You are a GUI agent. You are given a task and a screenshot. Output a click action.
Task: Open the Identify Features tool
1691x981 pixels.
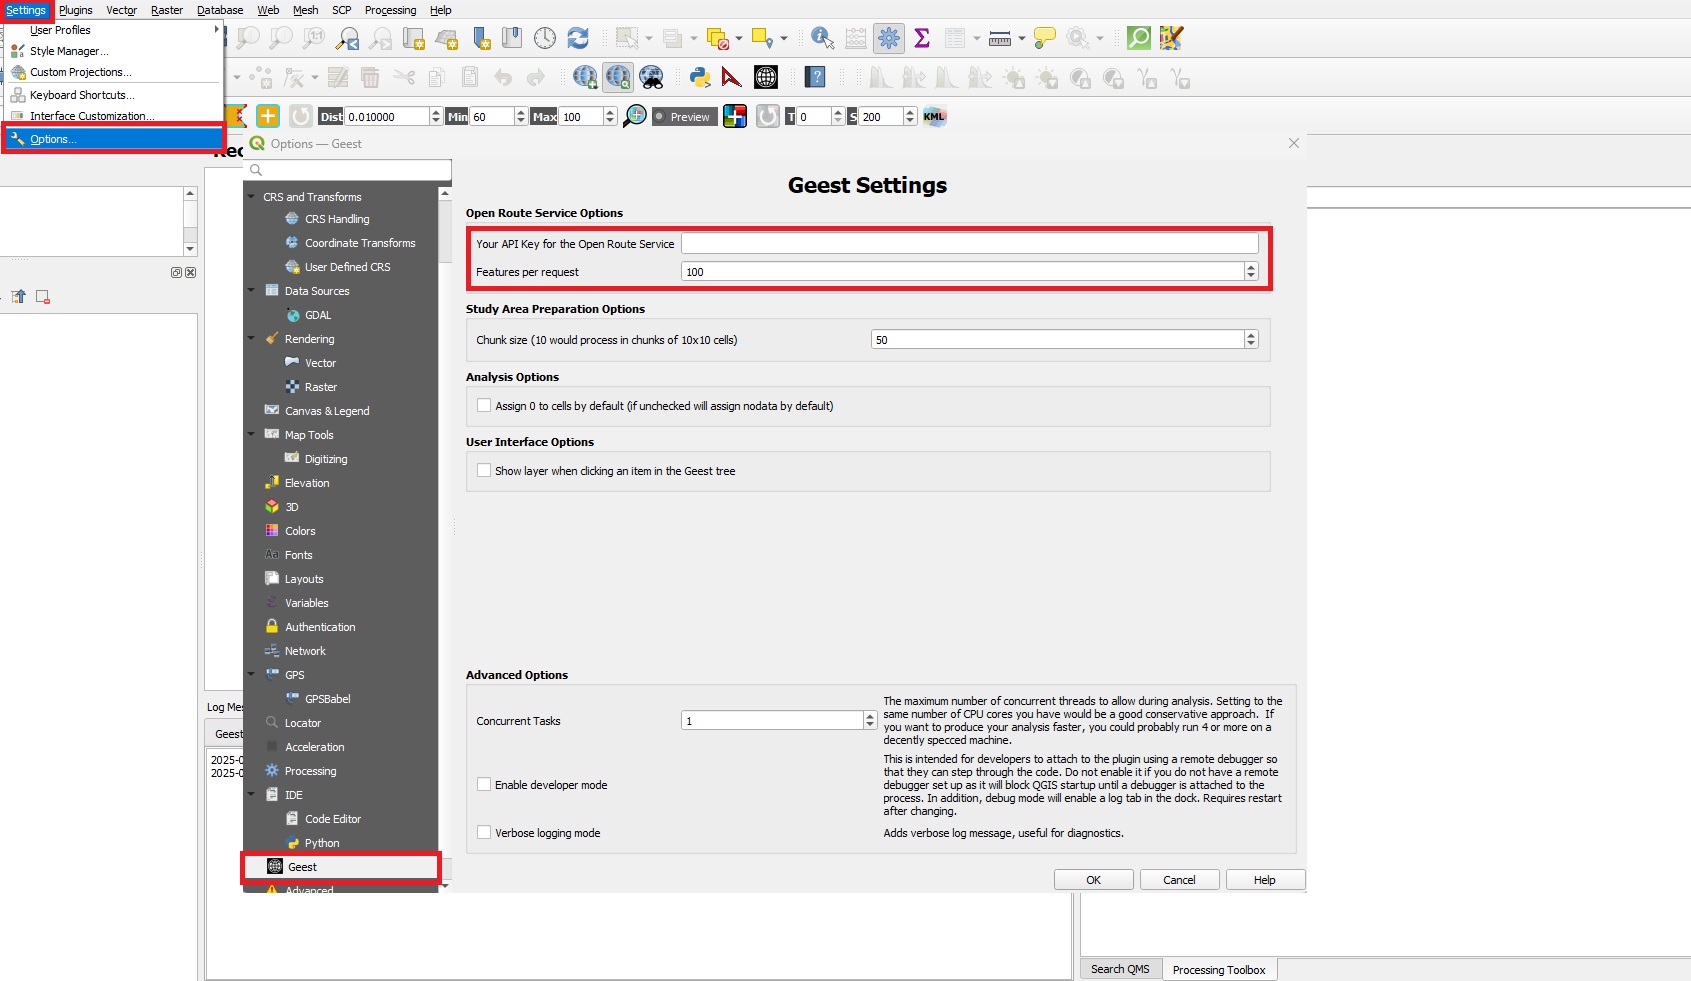tap(822, 38)
